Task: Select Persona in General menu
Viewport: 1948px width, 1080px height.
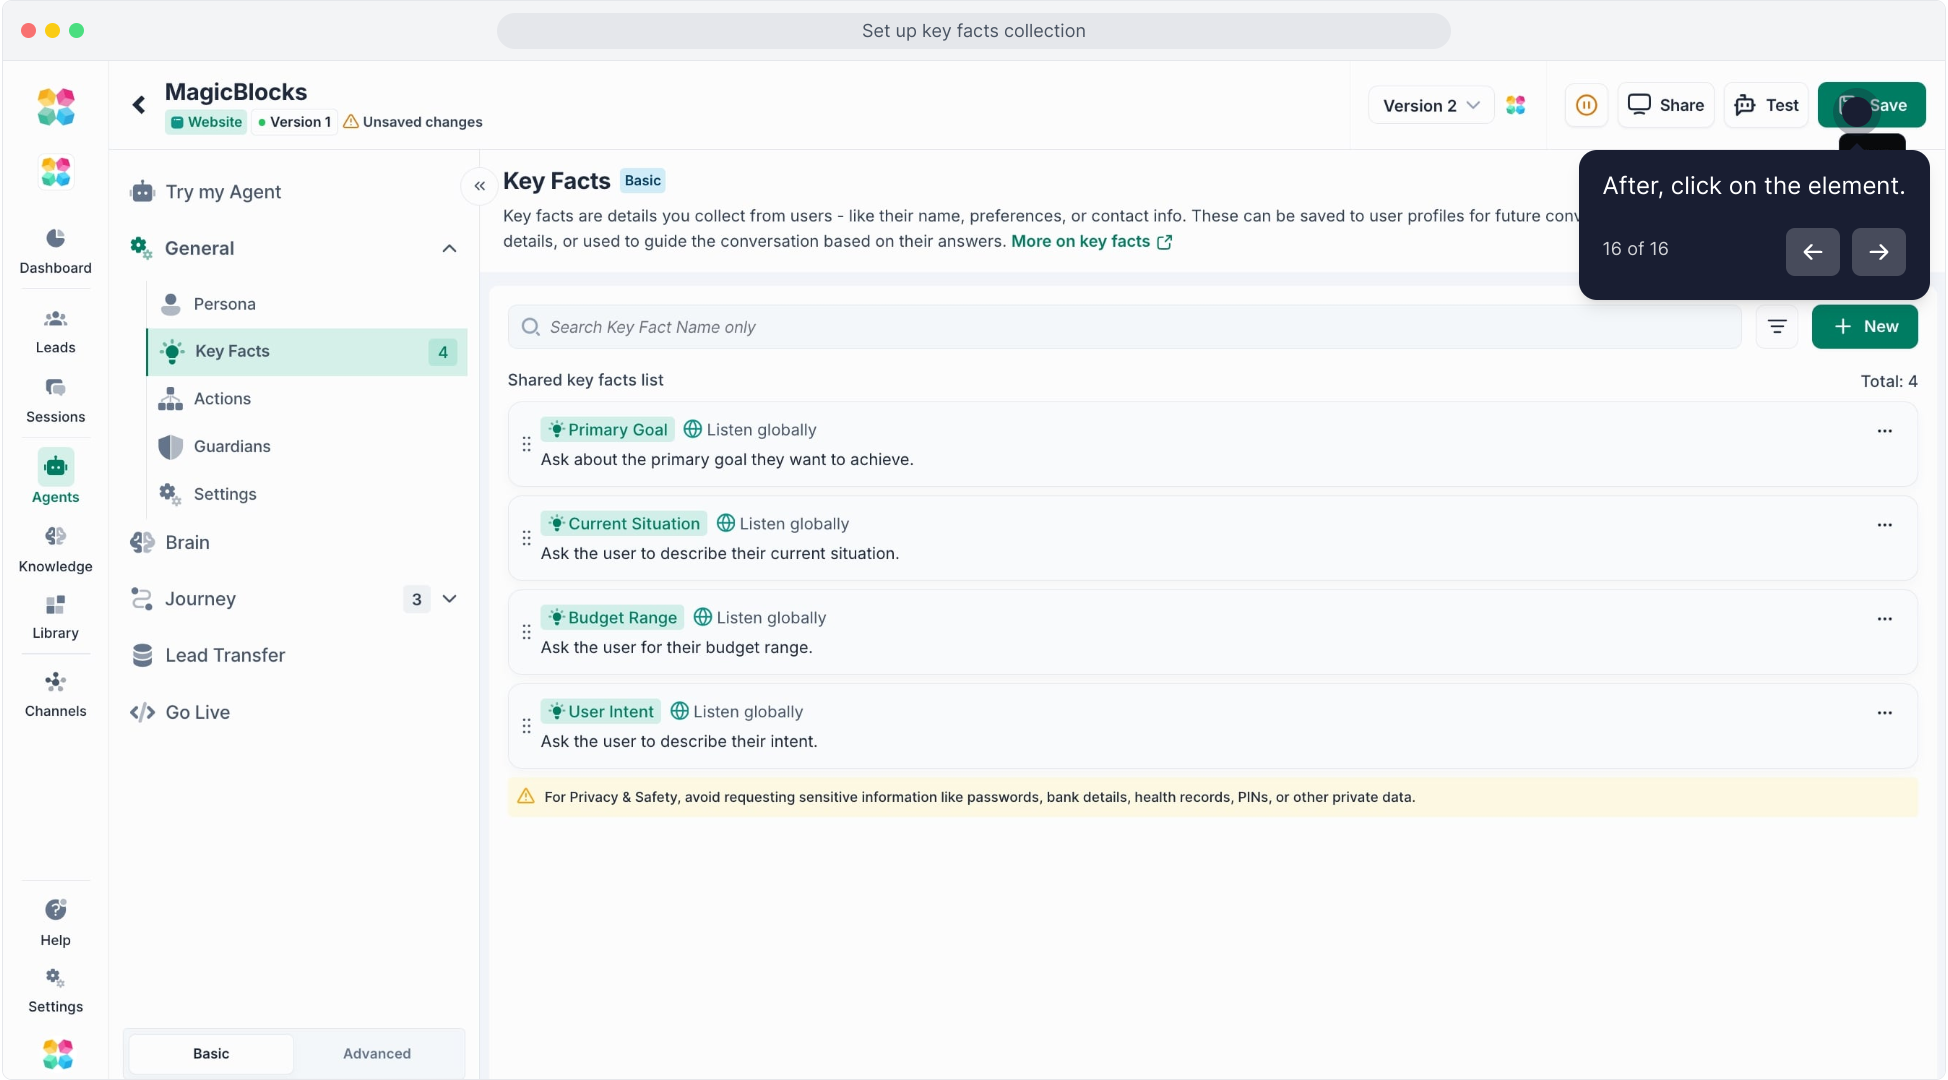Action: point(224,304)
